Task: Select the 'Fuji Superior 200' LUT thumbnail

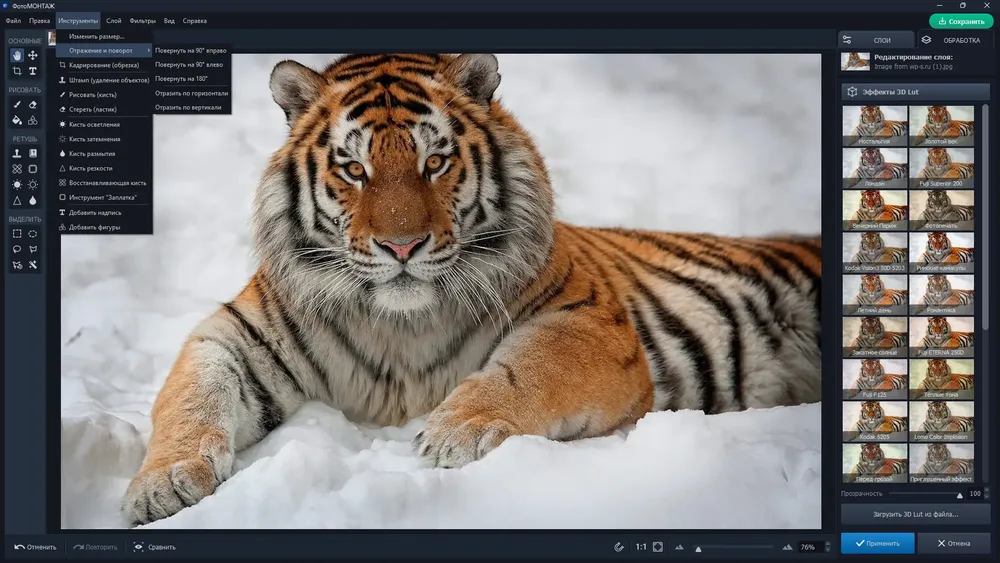Action: pos(941,168)
